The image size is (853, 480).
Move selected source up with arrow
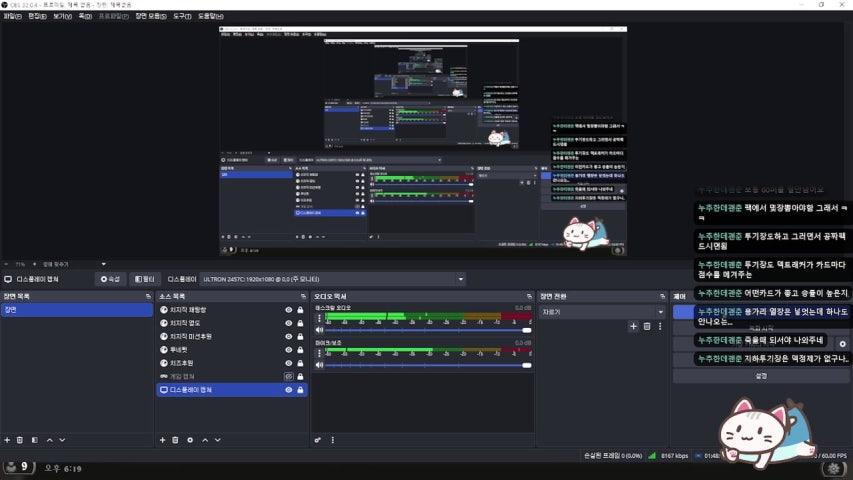point(204,440)
